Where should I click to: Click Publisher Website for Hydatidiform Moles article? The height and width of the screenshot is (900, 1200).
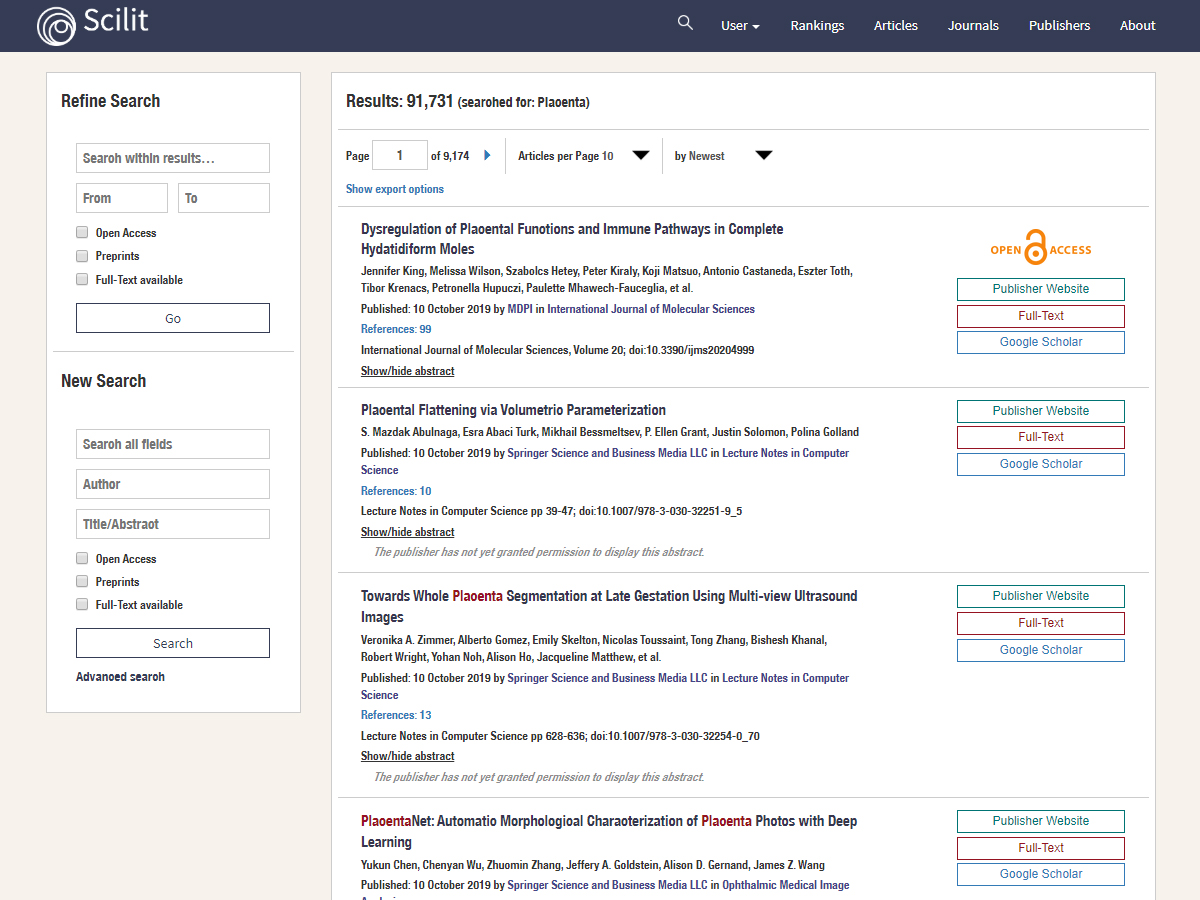click(1040, 289)
